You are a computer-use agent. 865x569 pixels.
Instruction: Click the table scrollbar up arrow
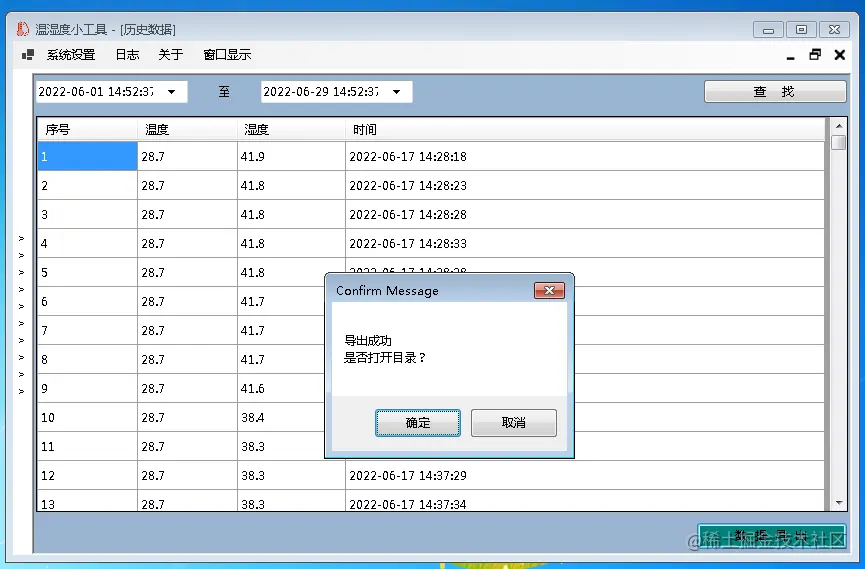[839, 126]
